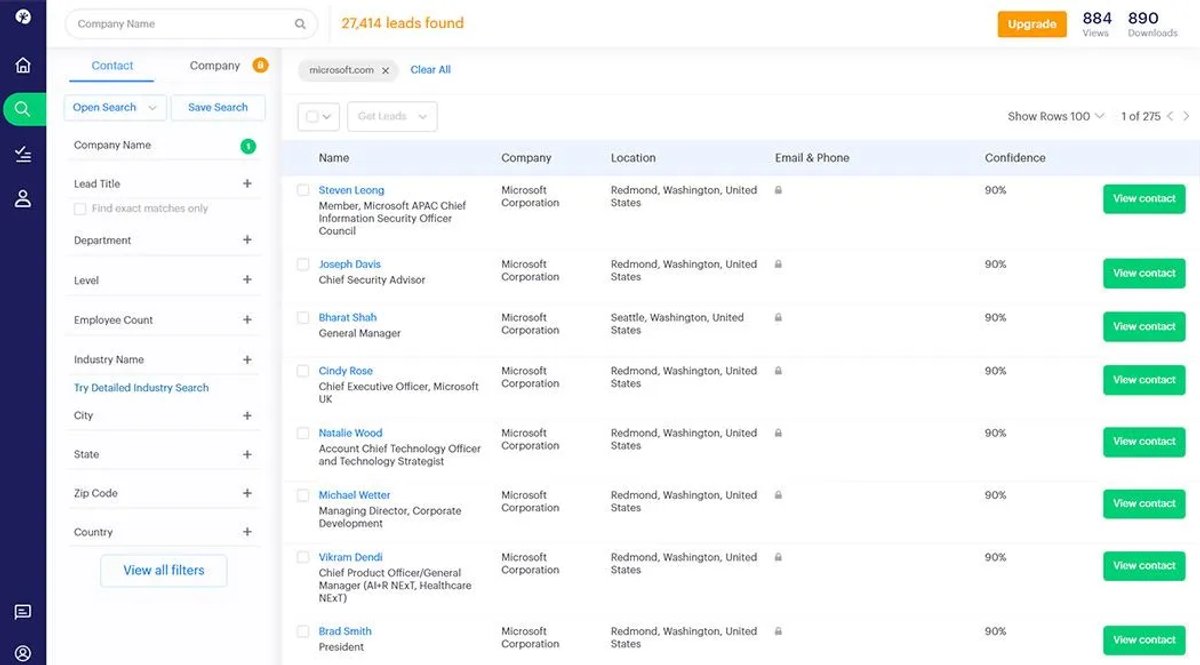Open Joseph Davis profile link
Screen dimensions: 1200x665
[x=350, y=264]
